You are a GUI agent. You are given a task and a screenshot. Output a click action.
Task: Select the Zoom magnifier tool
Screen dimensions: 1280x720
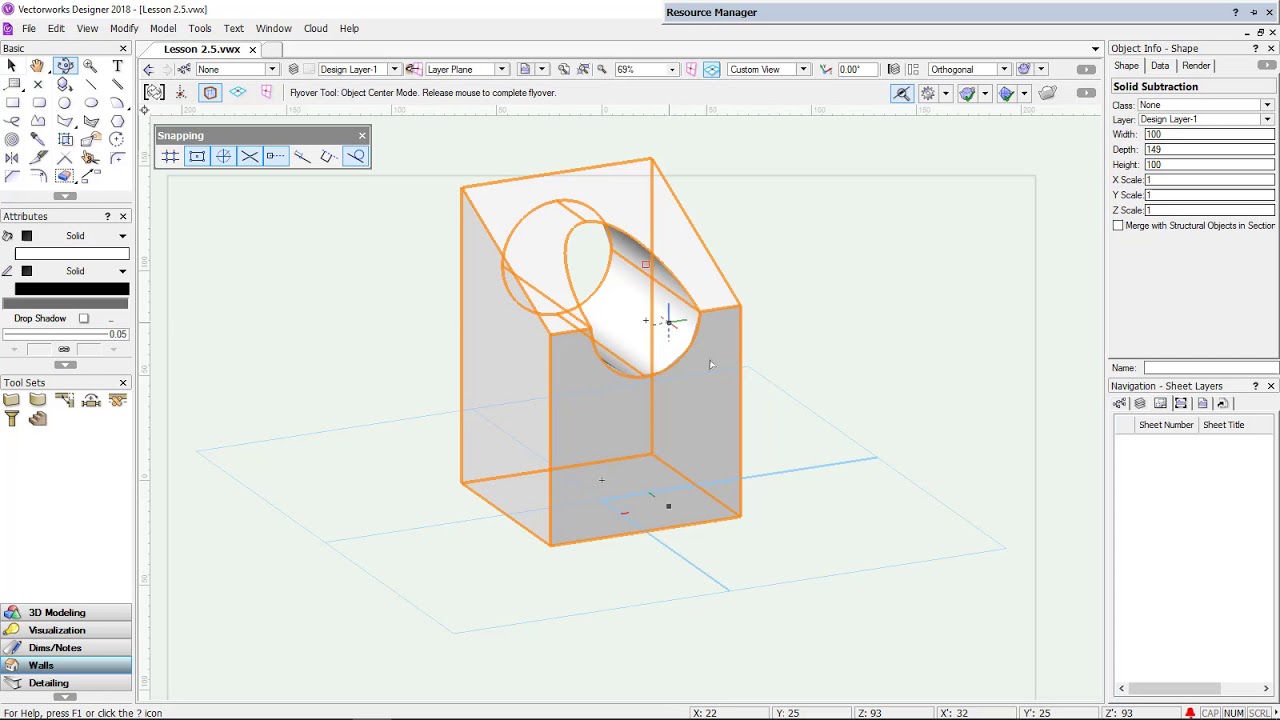point(91,66)
